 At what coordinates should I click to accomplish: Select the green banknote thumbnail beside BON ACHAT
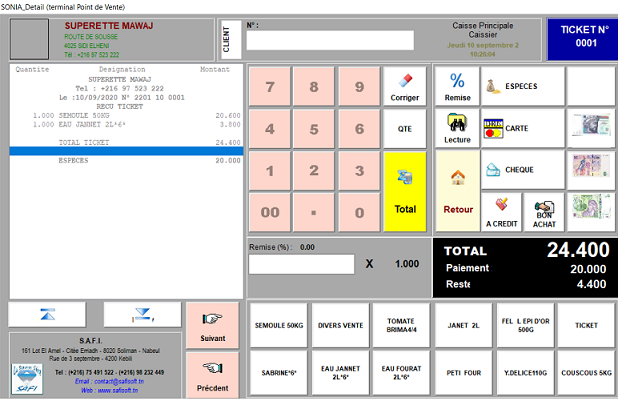click(591, 212)
